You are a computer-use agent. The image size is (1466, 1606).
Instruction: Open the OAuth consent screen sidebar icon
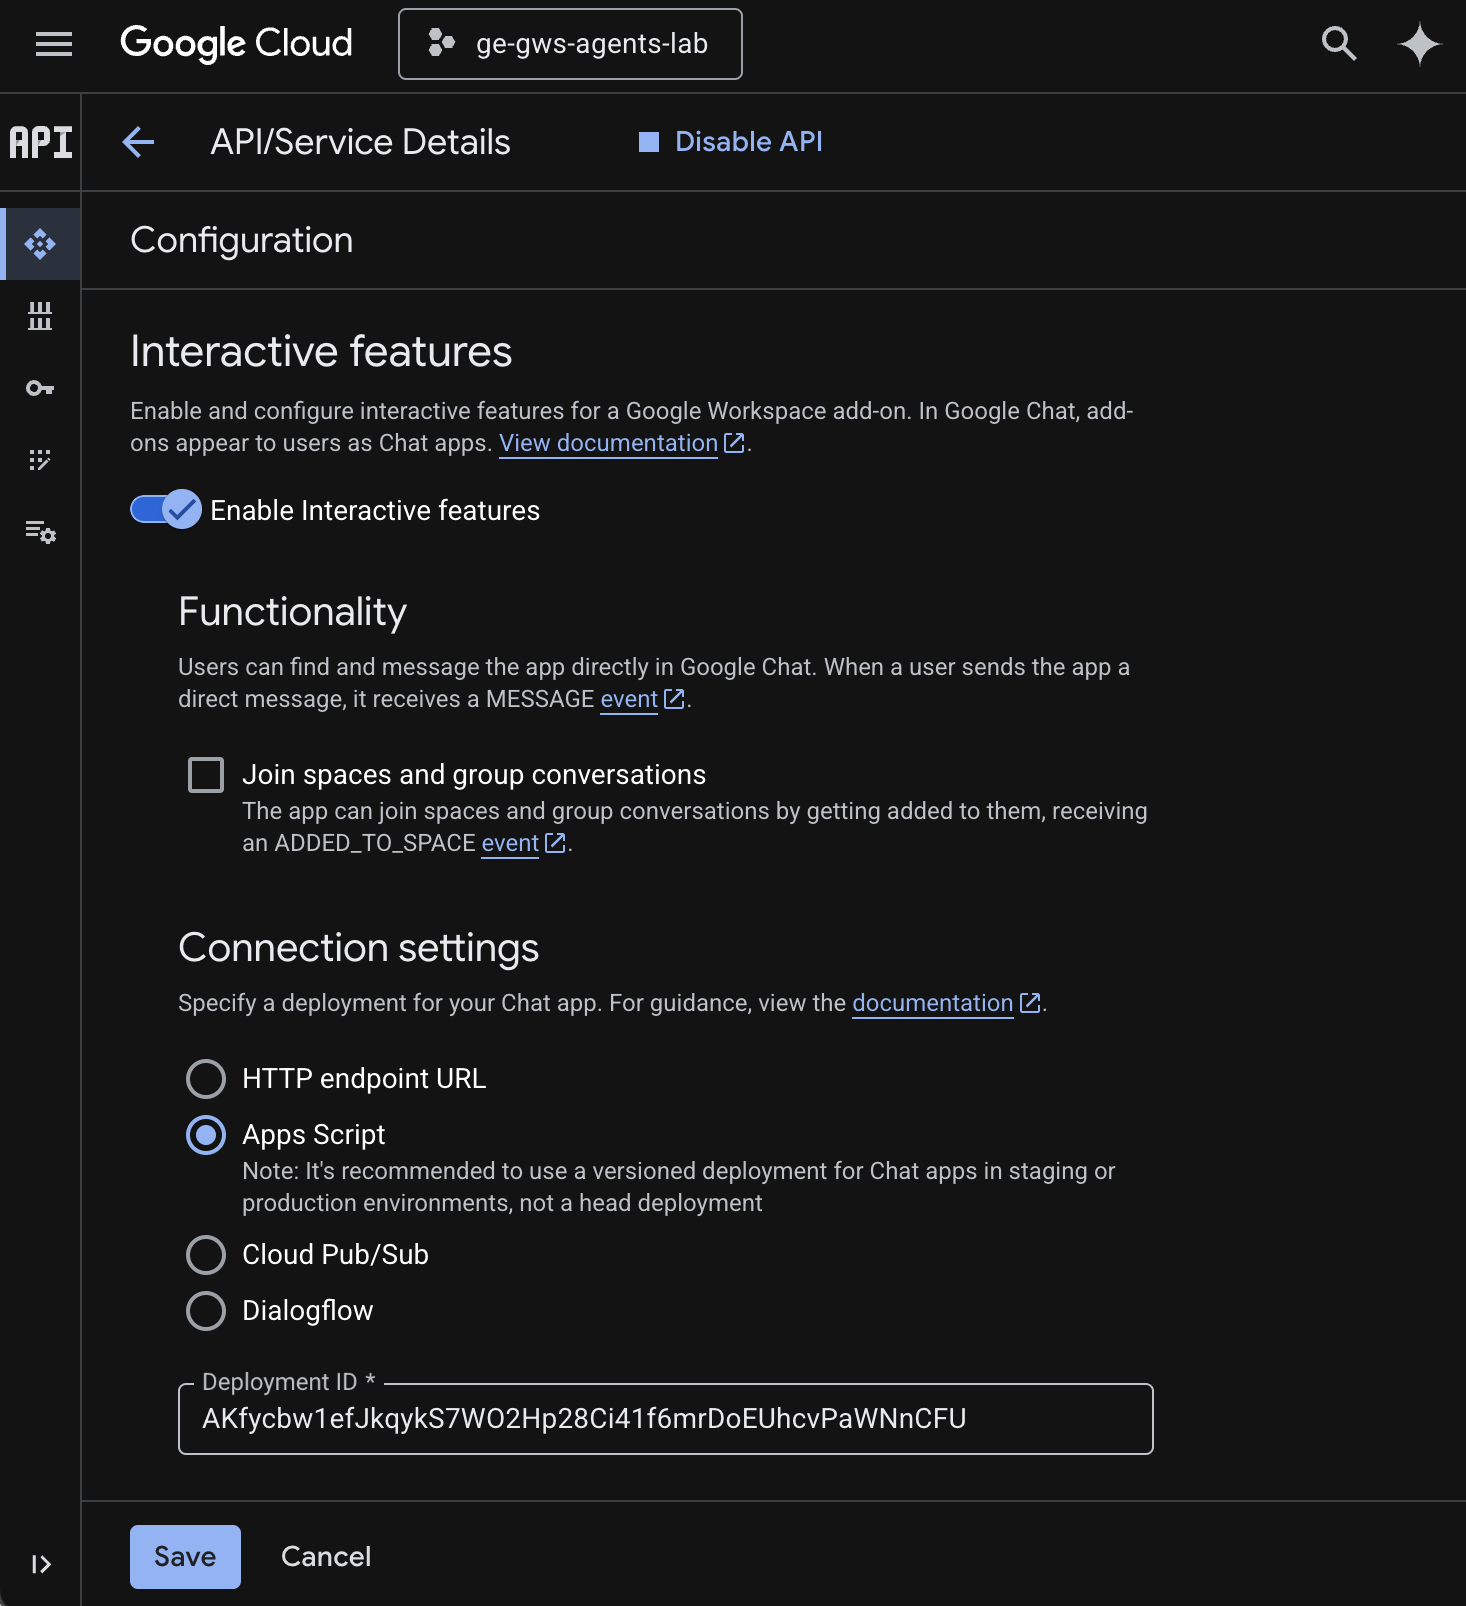(40, 460)
